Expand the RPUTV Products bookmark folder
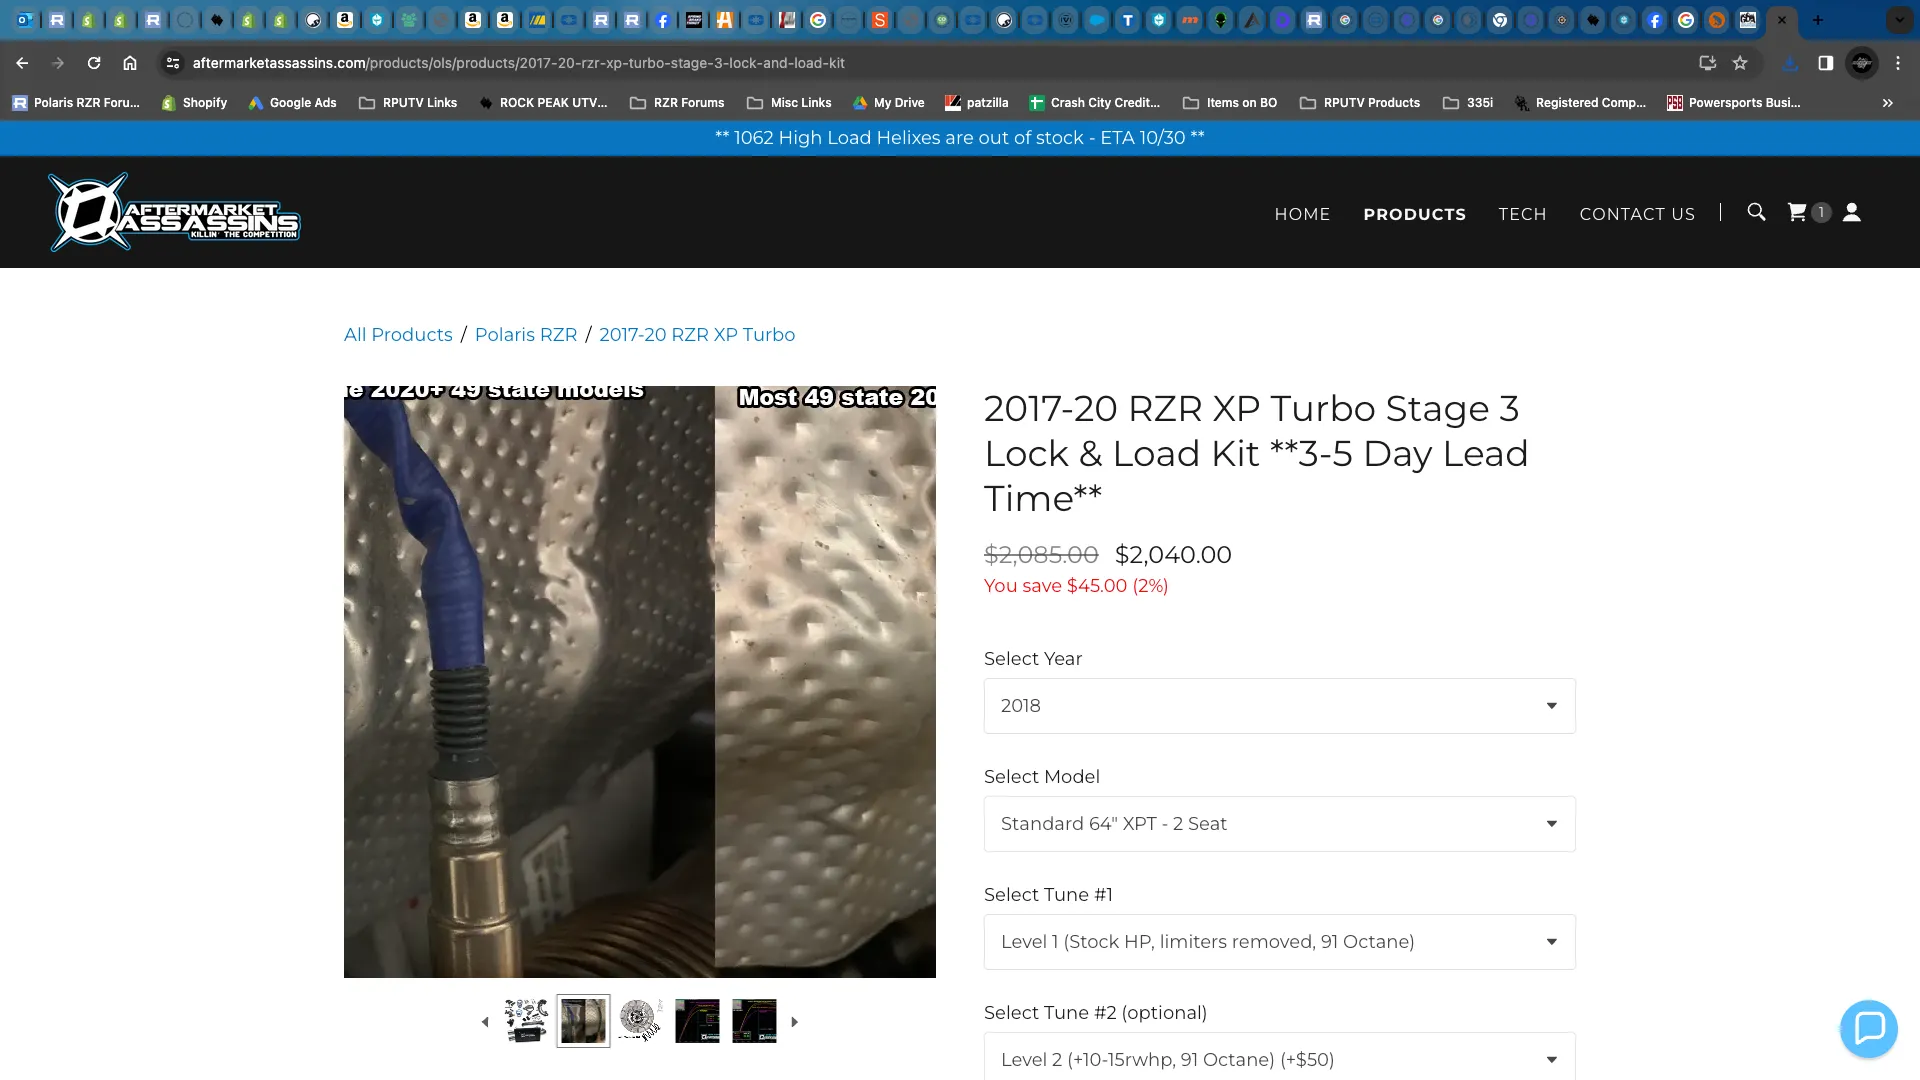Viewport: 1920px width, 1080px height. click(1360, 103)
